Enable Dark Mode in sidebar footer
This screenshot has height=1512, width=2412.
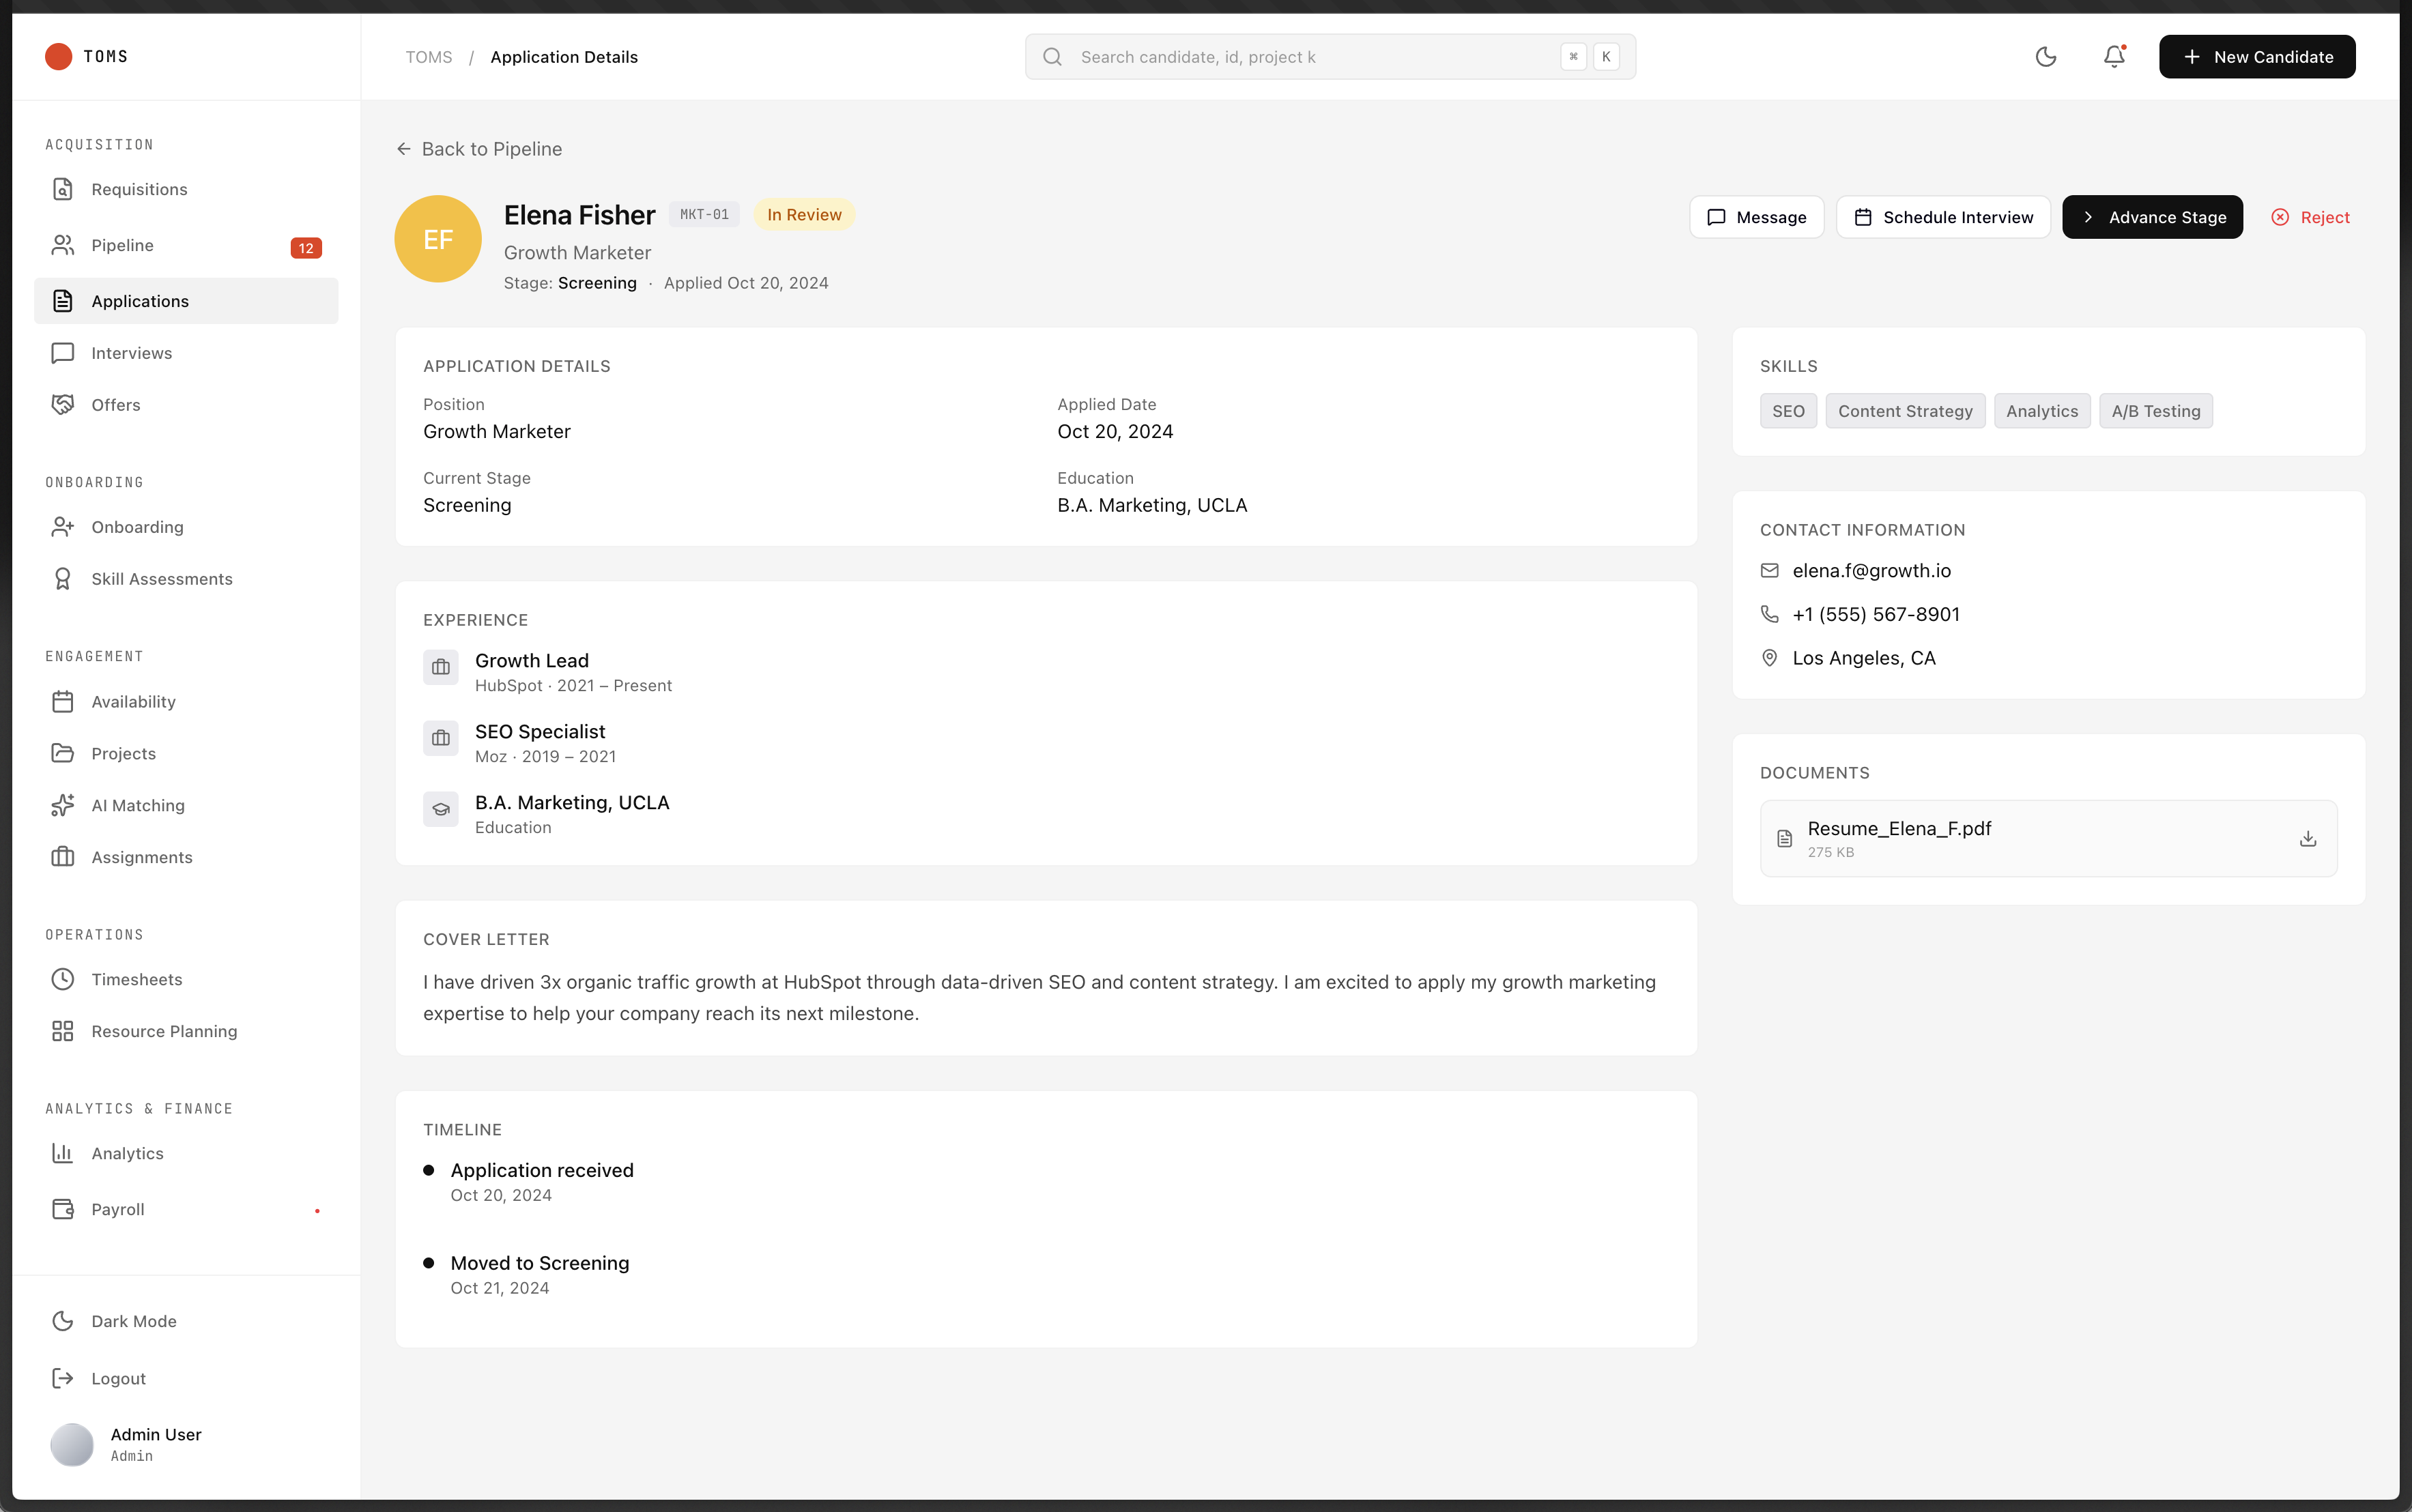tap(133, 1321)
